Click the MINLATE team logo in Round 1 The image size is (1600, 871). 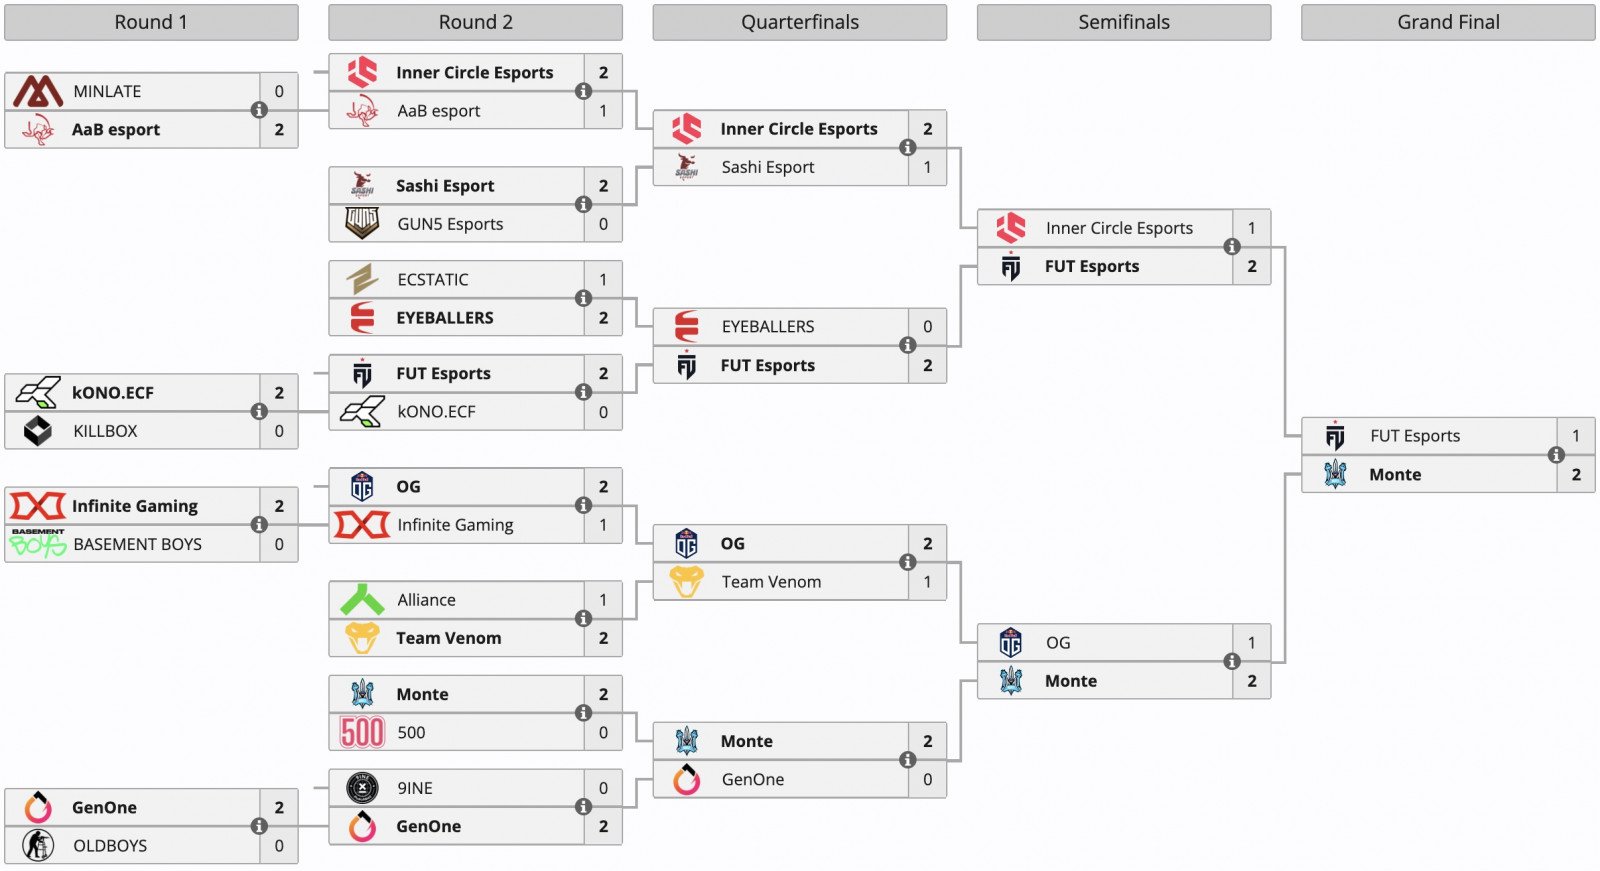(38, 91)
